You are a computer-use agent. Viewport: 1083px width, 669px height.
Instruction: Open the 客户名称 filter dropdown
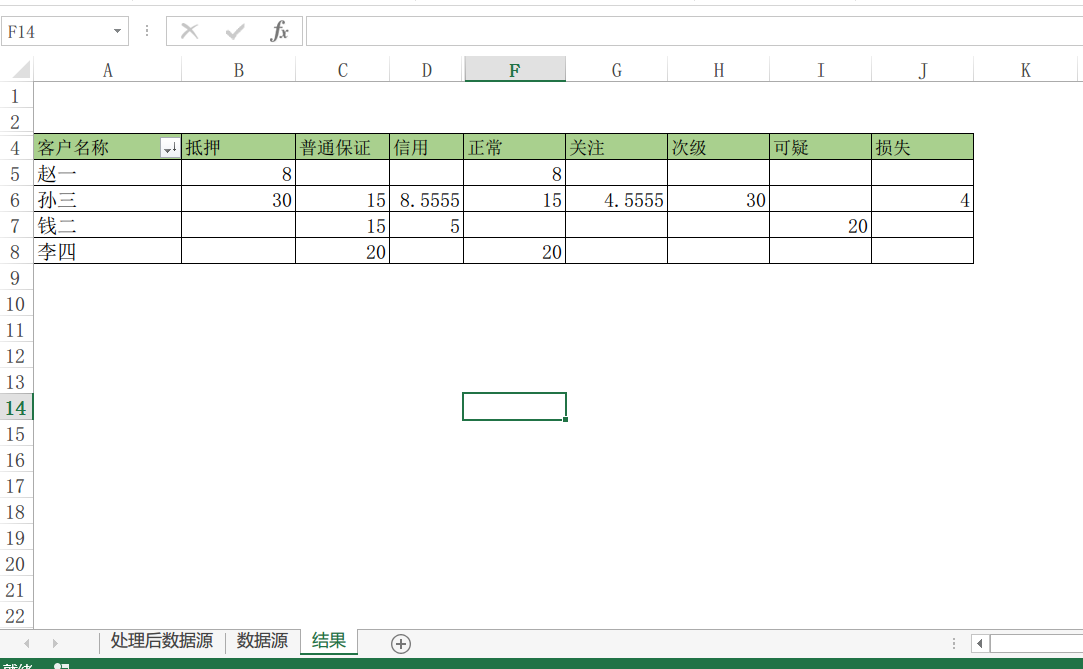tap(170, 148)
